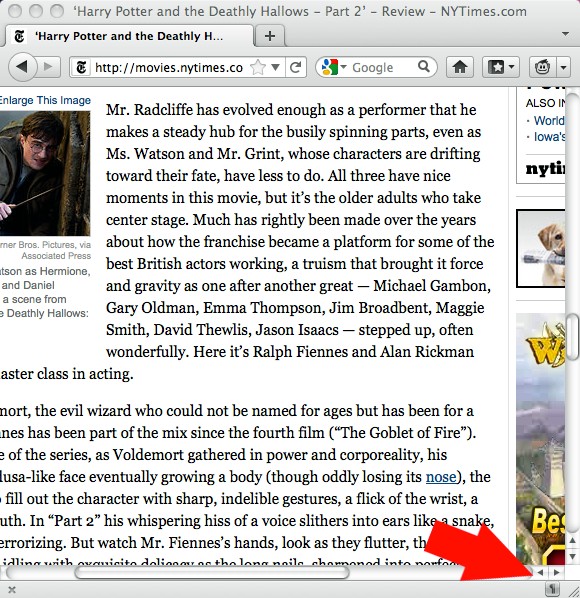Open the Home page button
Viewport: 580px width, 598px height.
(460, 68)
